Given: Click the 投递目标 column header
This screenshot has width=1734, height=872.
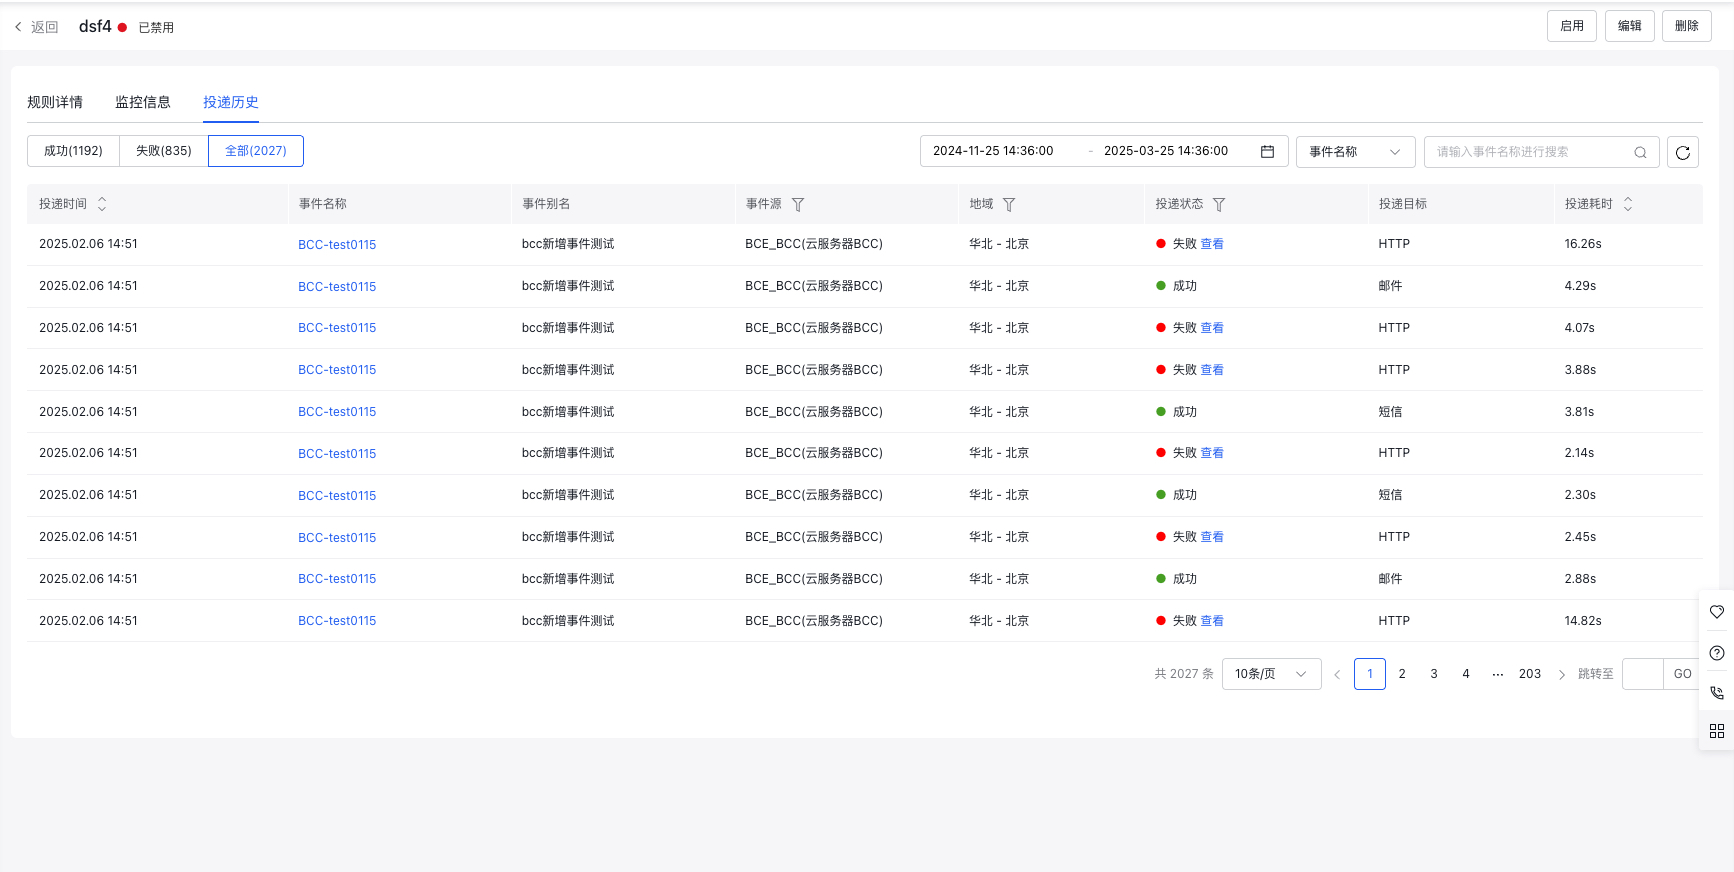Looking at the screenshot, I should click(1403, 204).
